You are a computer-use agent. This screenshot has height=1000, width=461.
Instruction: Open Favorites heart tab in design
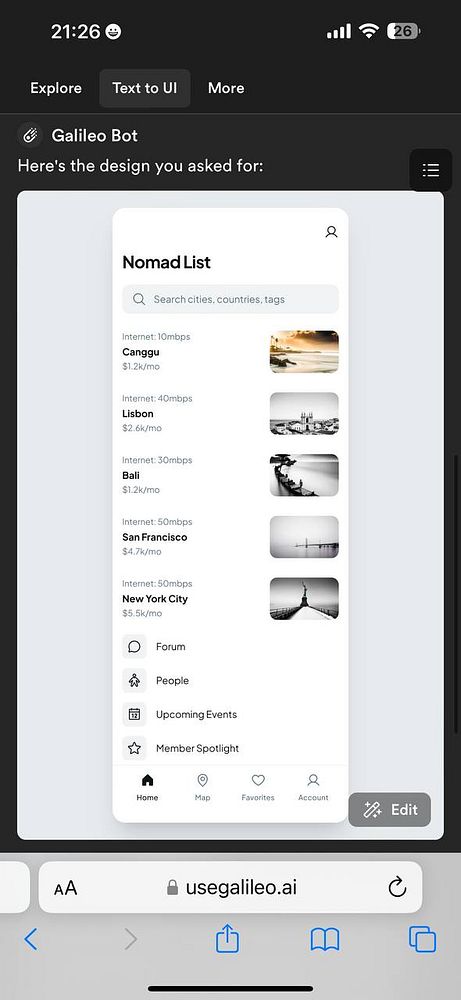point(258,787)
